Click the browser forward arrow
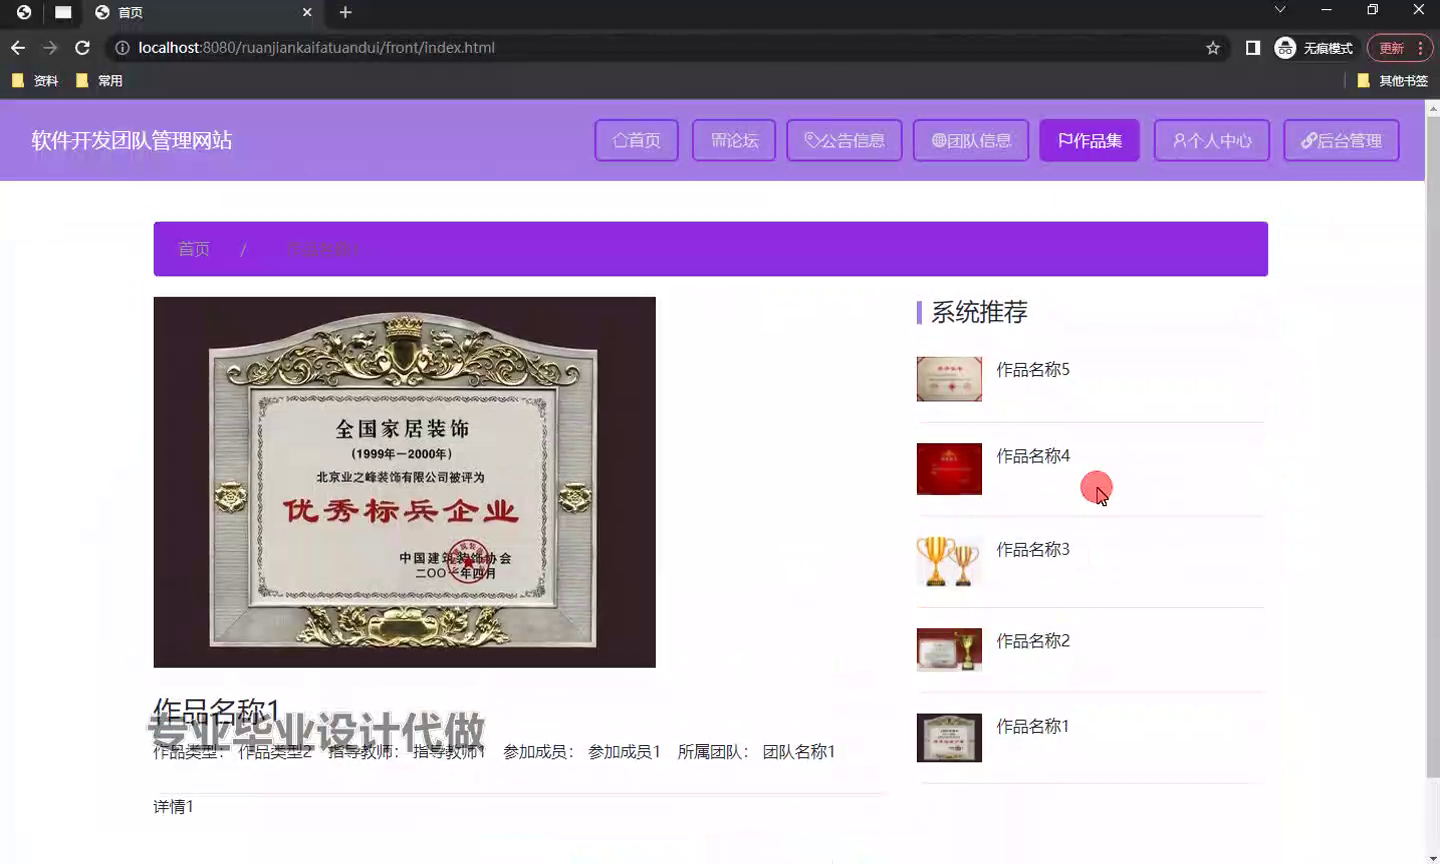The width and height of the screenshot is (1440, 864). 50,48
